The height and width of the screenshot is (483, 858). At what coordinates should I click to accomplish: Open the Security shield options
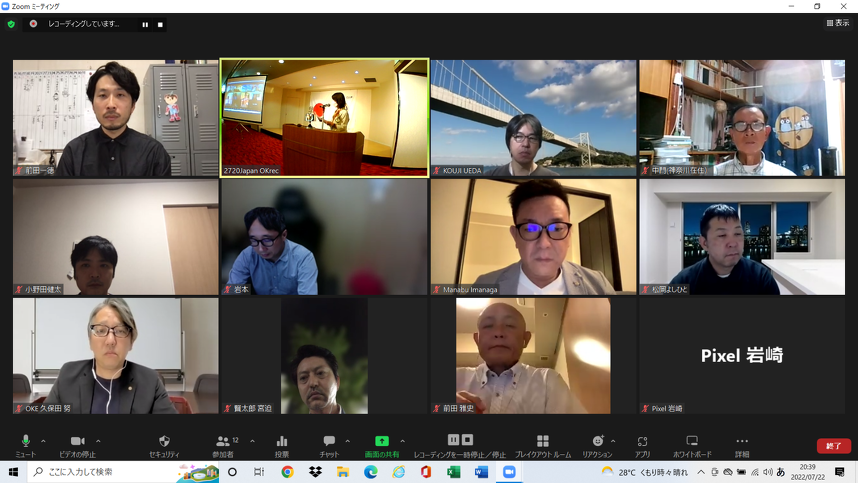[x=164, y=443]
